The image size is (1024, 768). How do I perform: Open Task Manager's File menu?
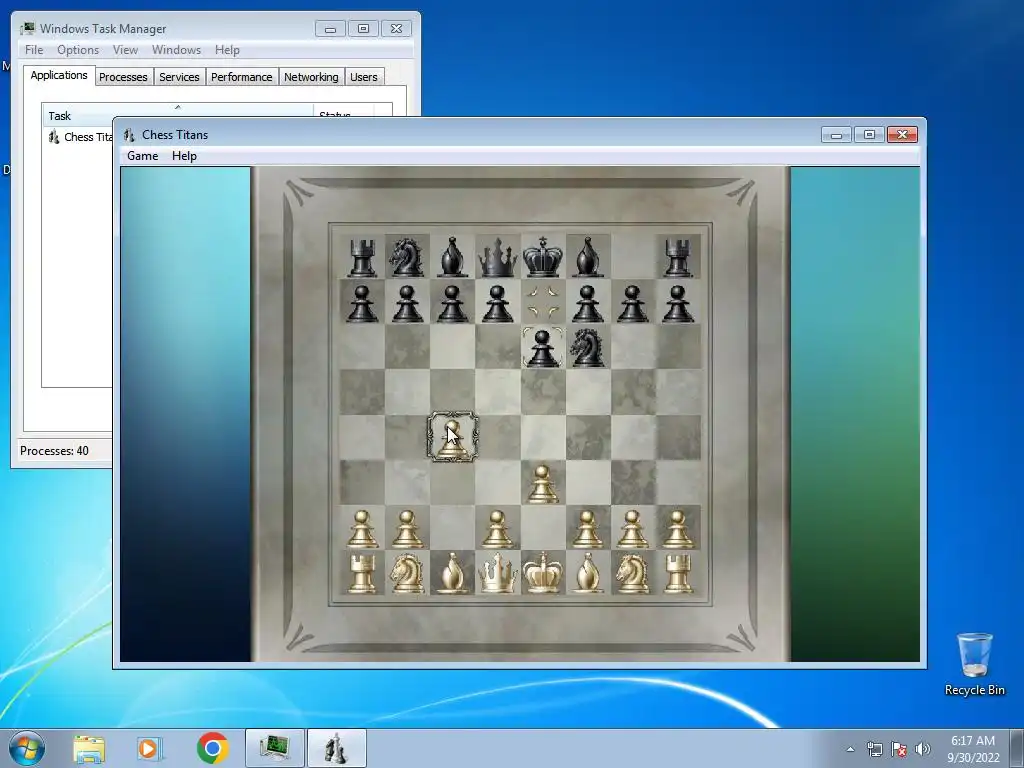tap(34, 50)
